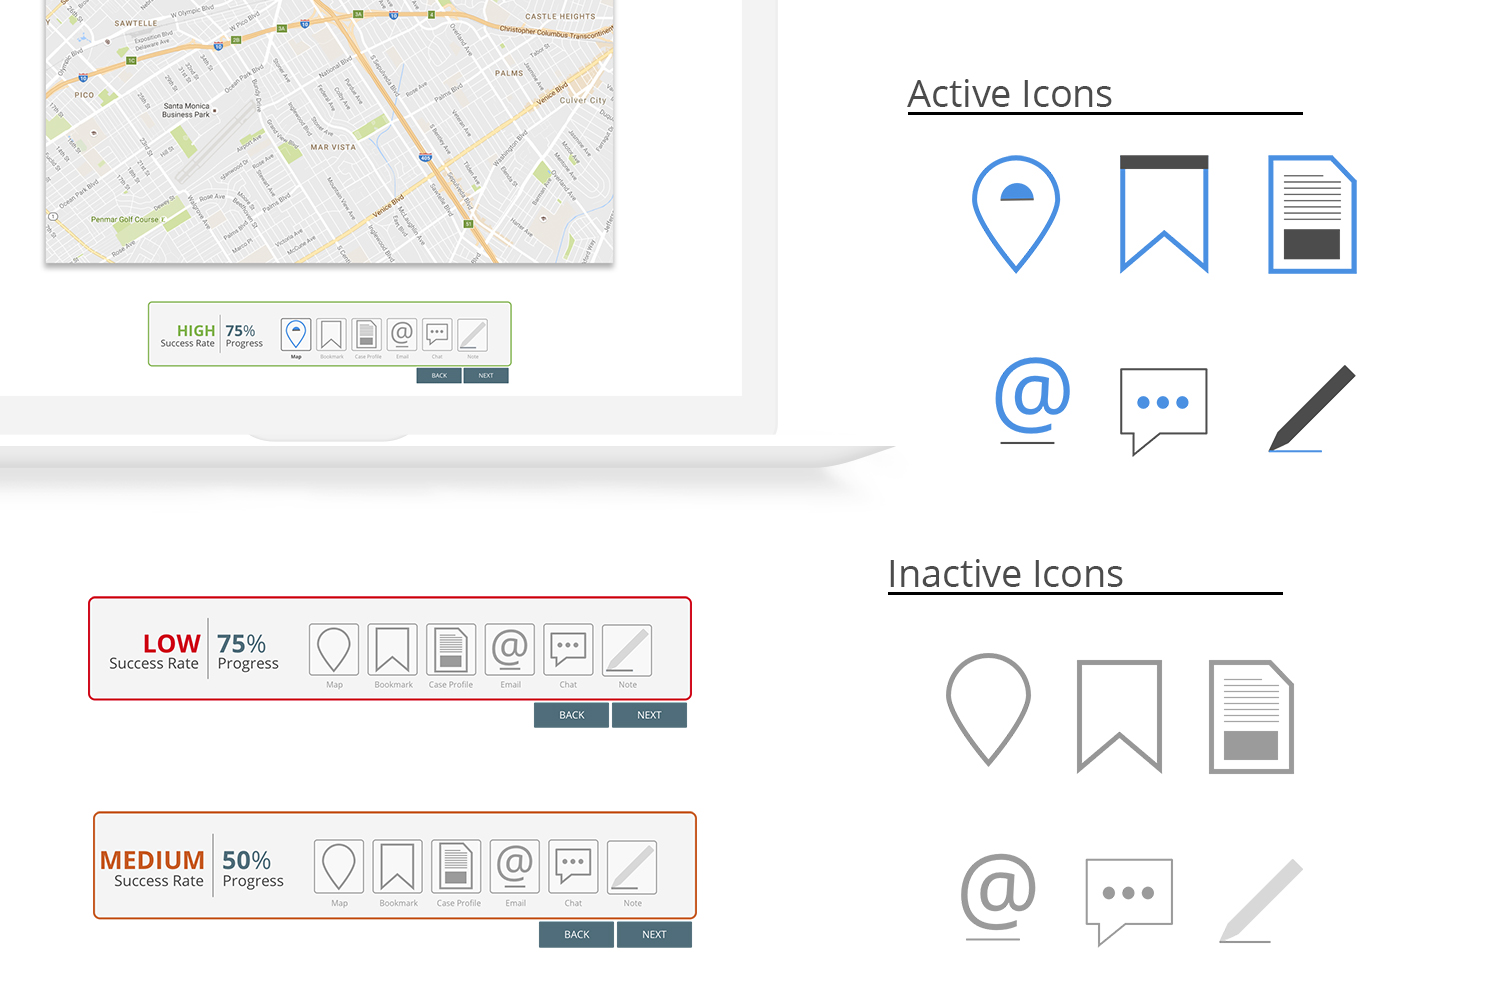Click the active Chat bubble icon with blue dots
This screenshot has width=1500, height=1000.
(1164, 410)
